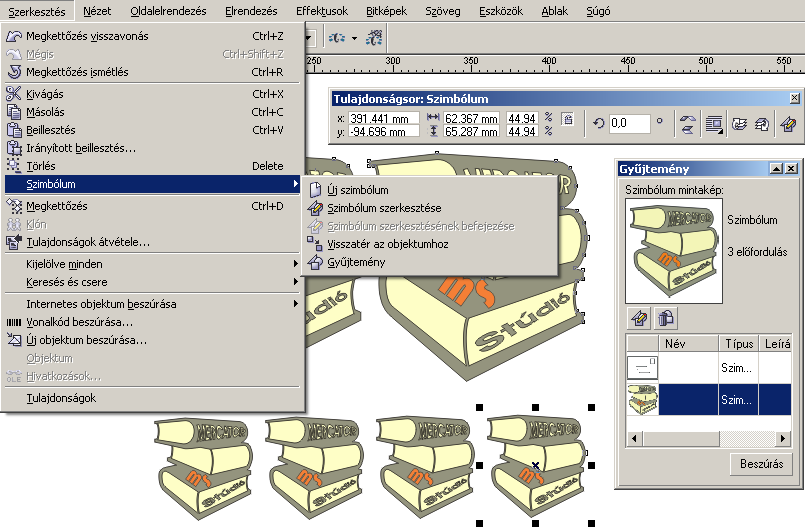
Task: Click the rotation angle field
Action: tap(629, 123)
